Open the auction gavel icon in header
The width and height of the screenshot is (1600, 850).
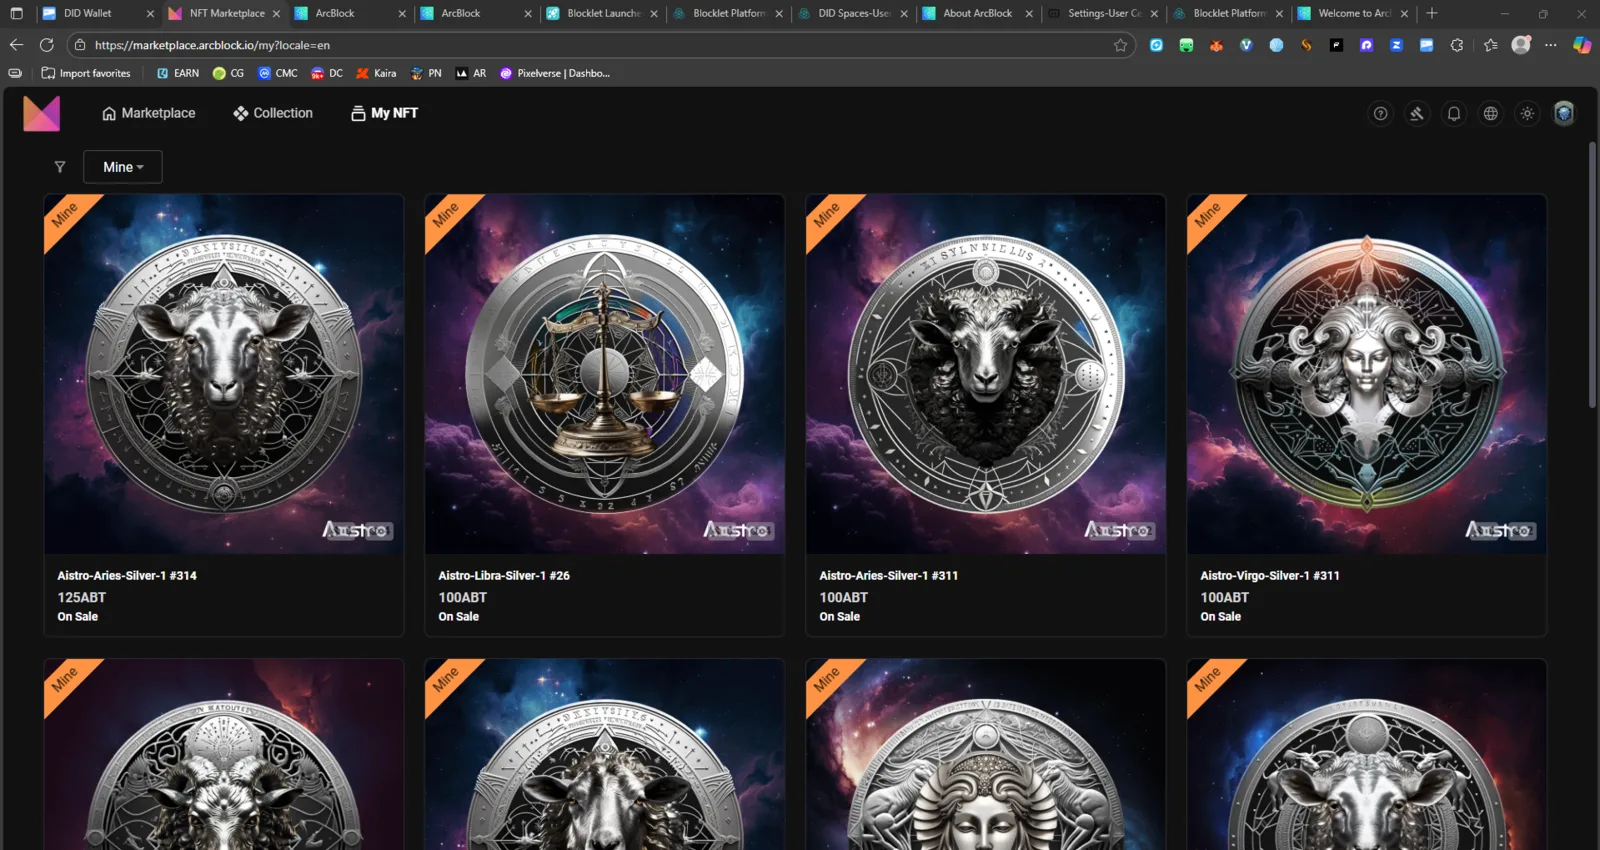coord(1417,114)
